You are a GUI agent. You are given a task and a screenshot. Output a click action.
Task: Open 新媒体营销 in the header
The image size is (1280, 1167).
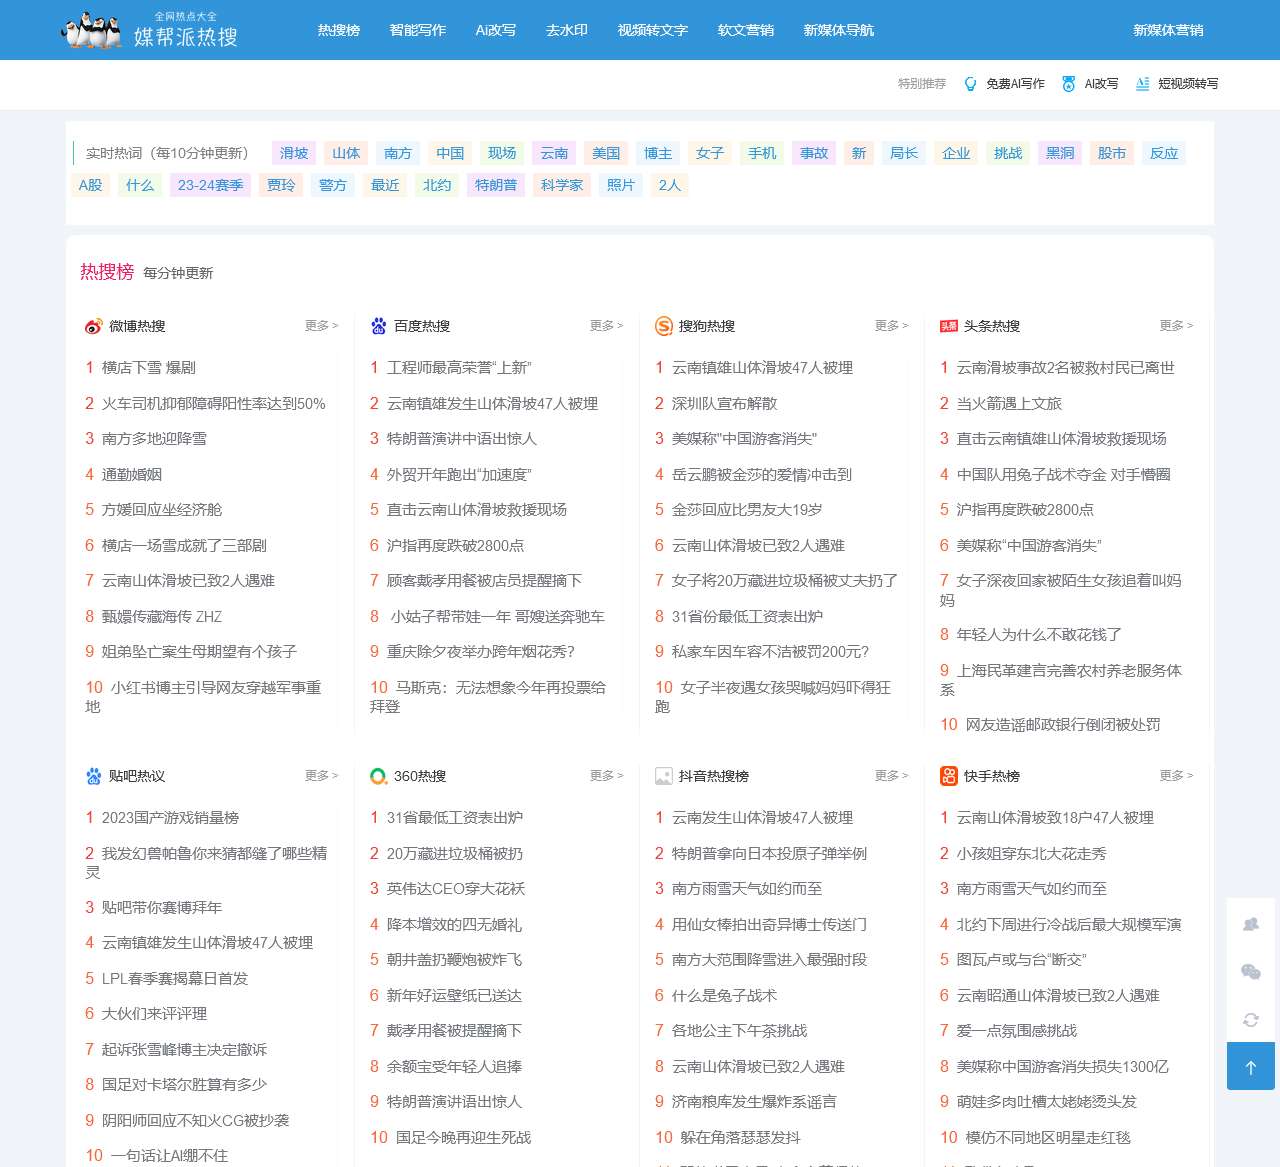pos(1168,30)
